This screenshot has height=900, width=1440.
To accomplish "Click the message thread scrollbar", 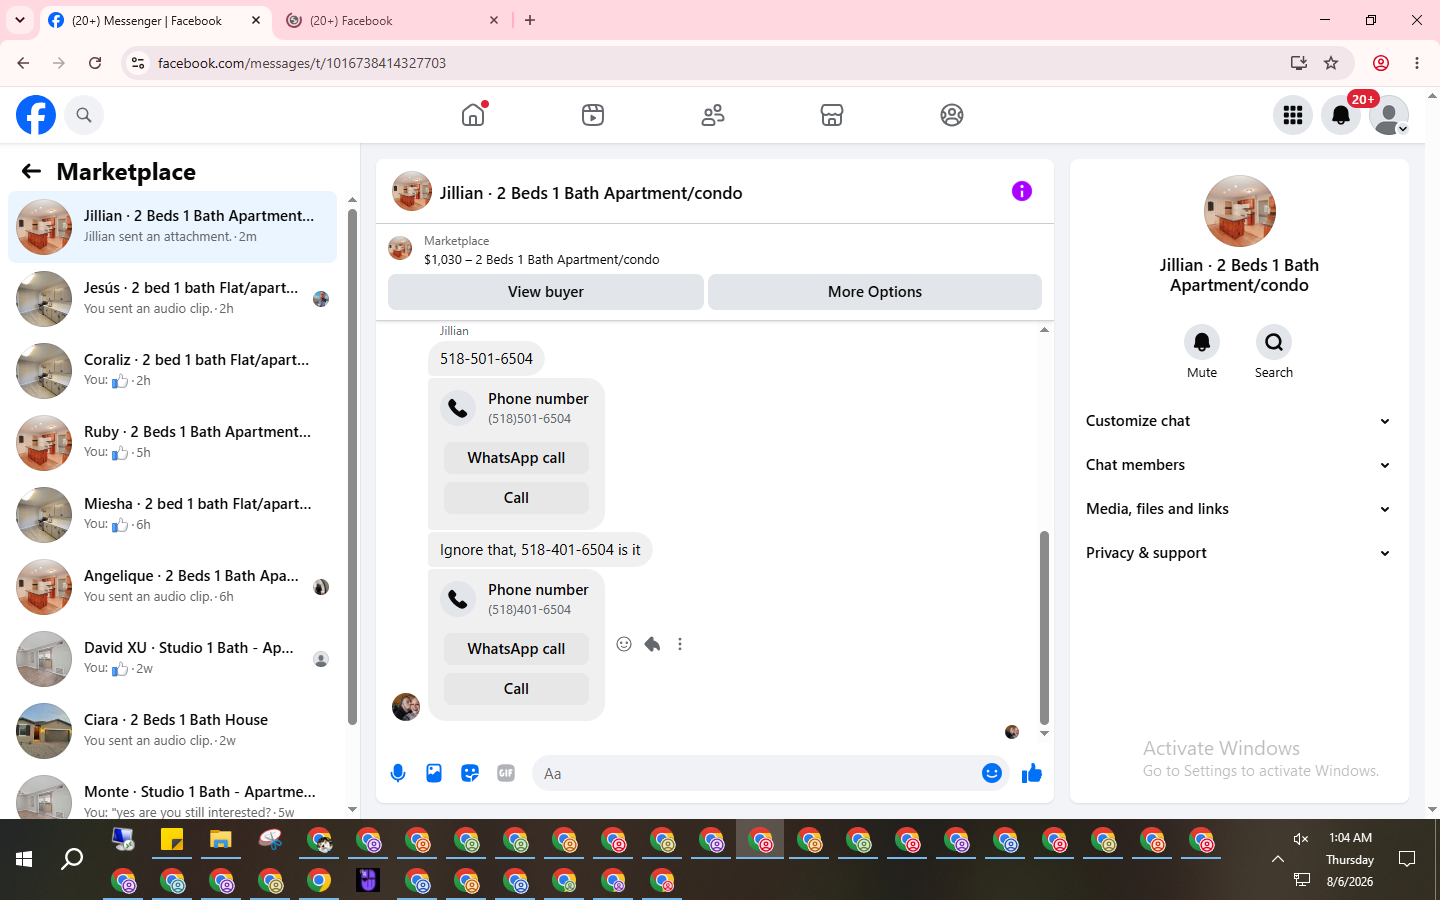I will 1044,627.
